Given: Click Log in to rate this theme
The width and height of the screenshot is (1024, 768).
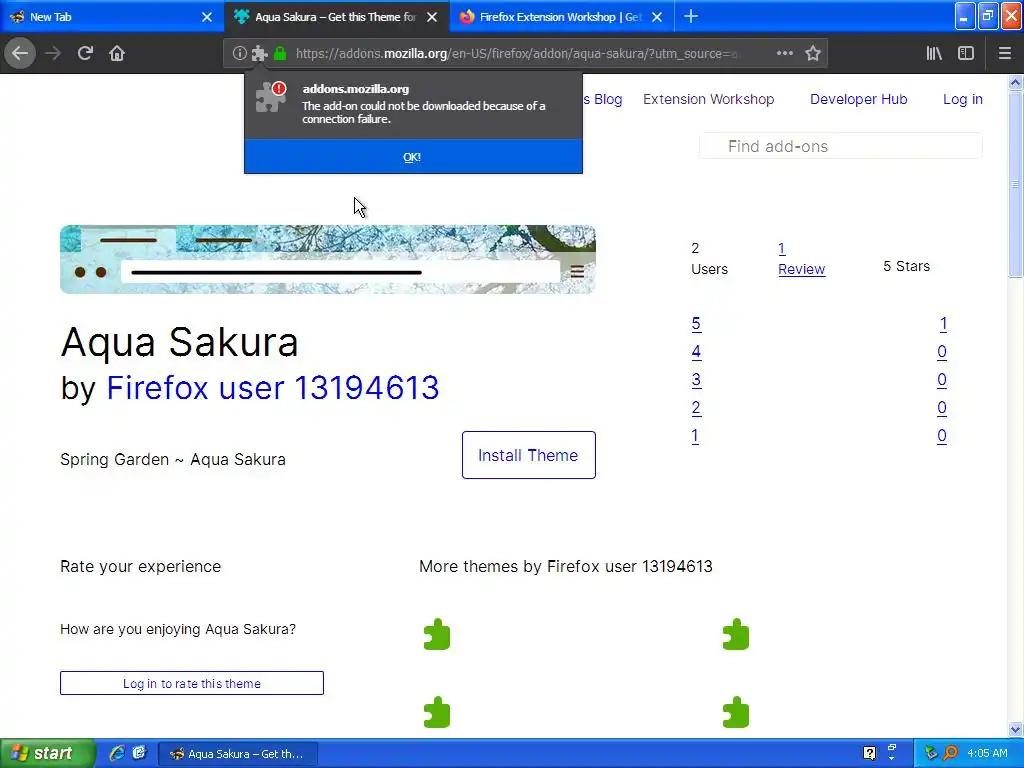Looking at the screenshot, I should [191, 683].
